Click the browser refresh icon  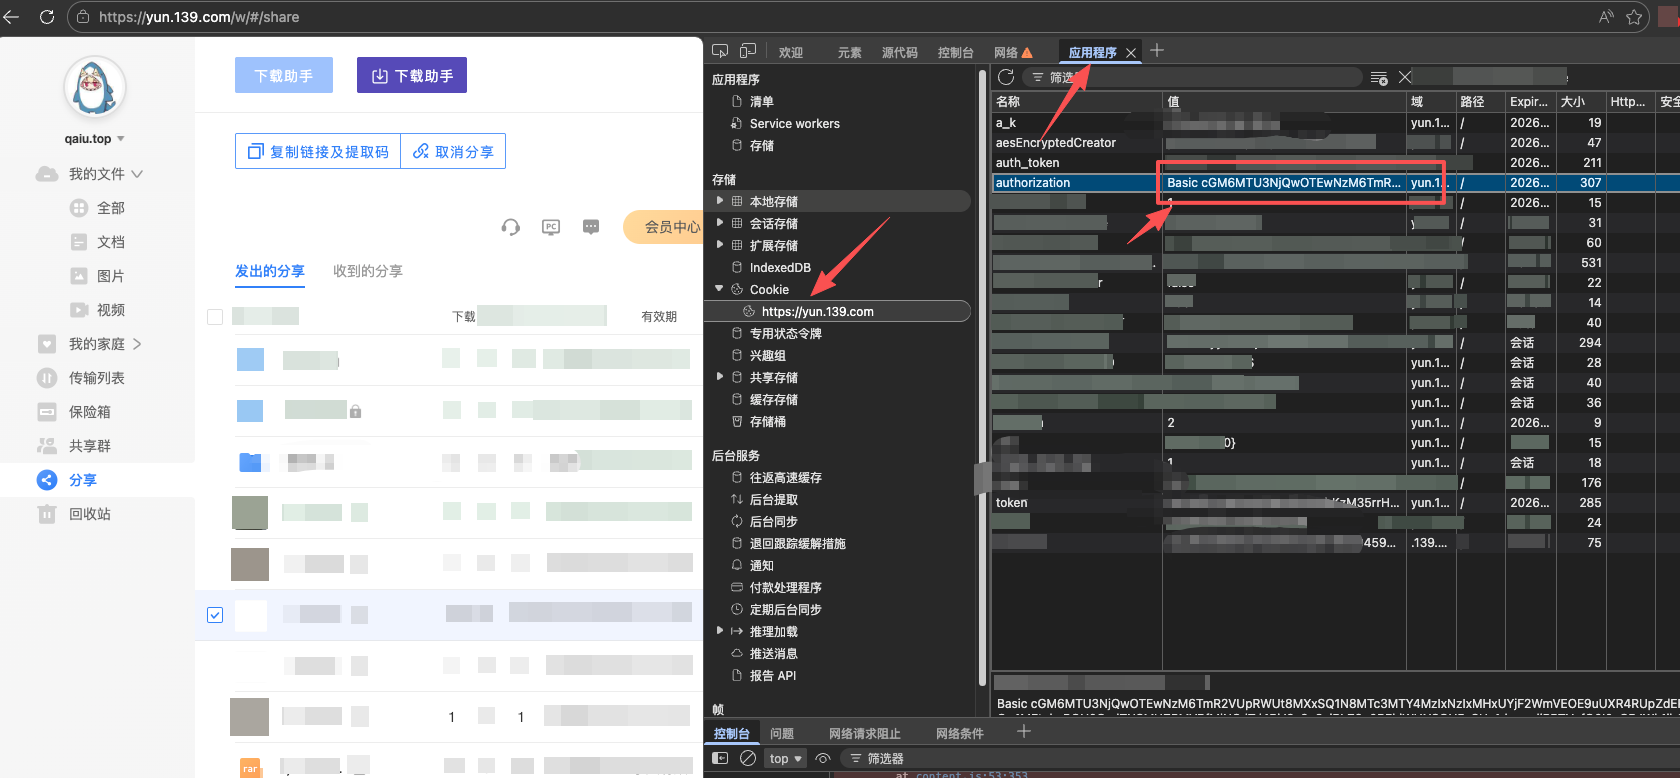coord(46,17)
